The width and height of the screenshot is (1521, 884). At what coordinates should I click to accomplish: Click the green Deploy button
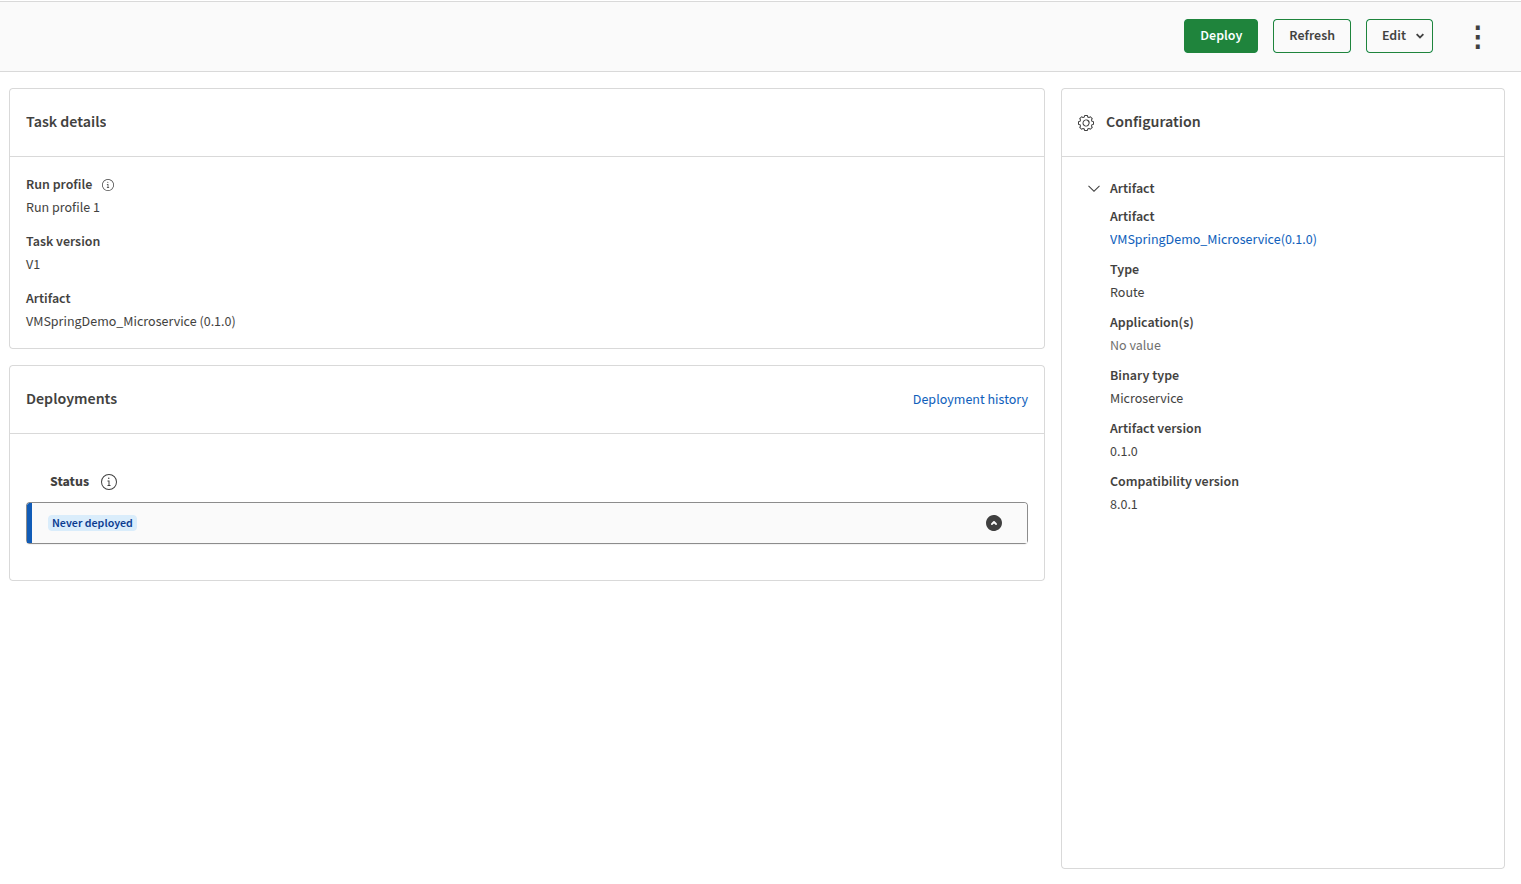point(1220,36)
